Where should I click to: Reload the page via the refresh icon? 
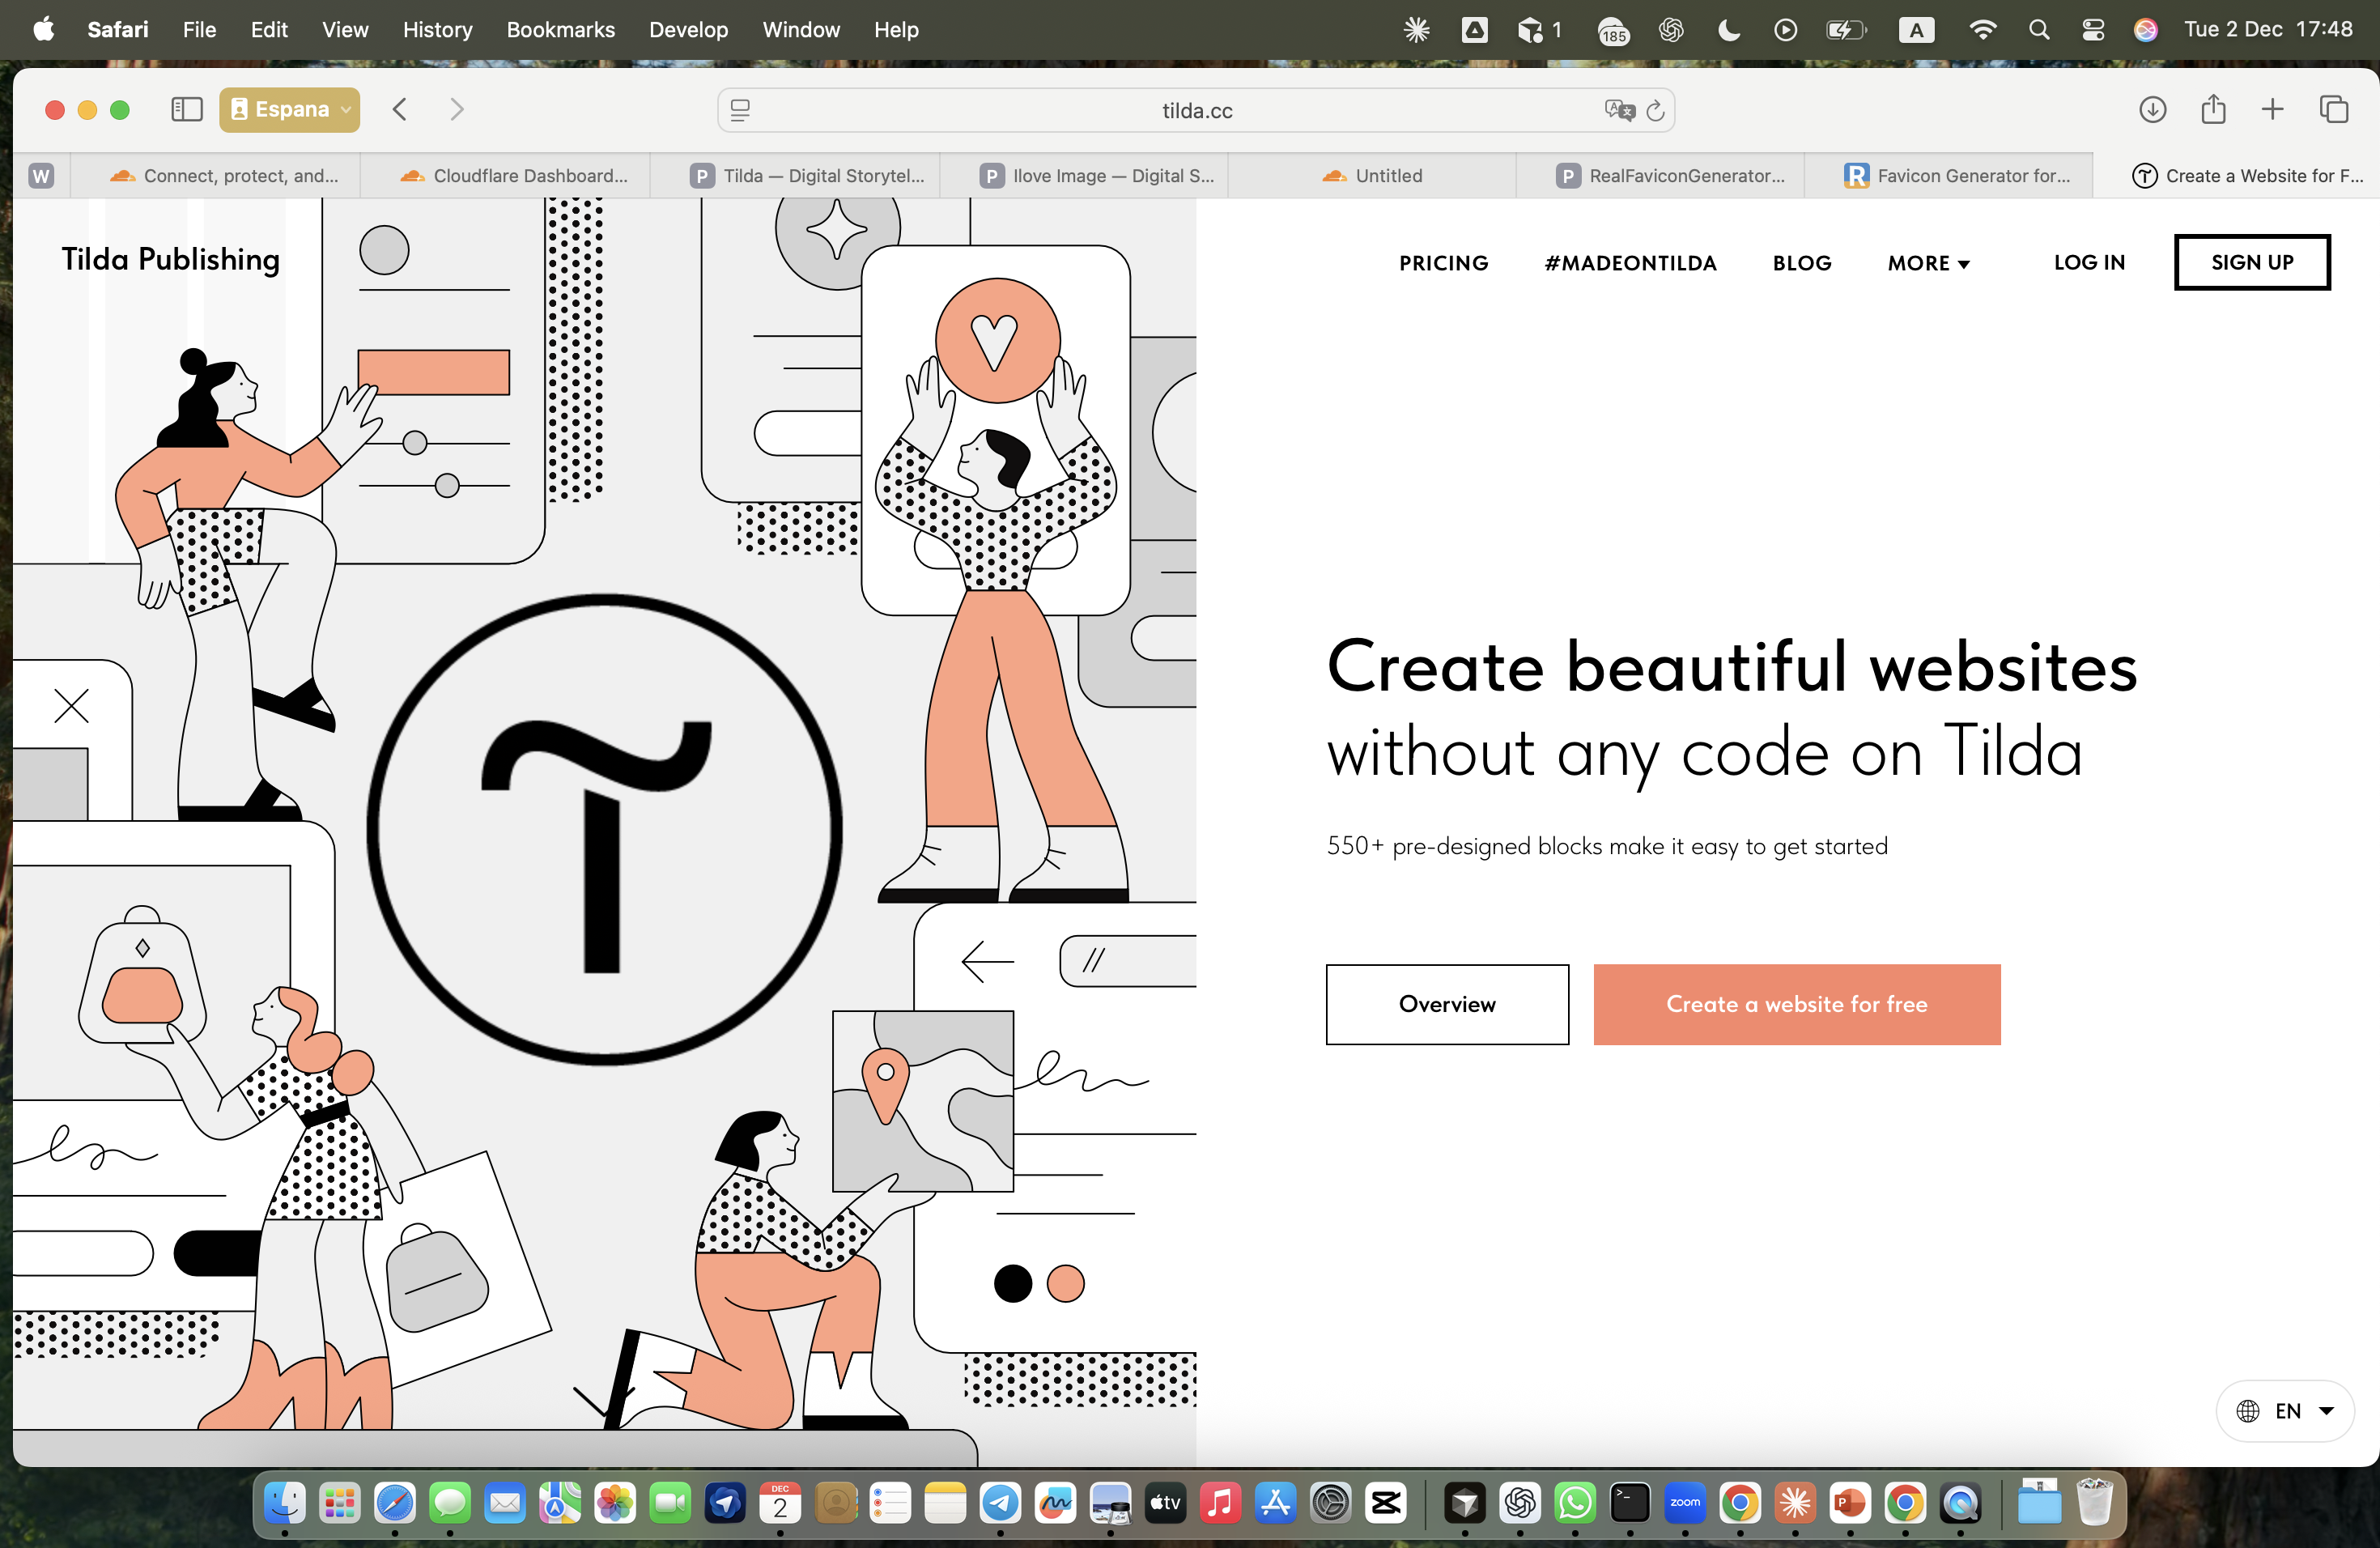coord(1656,111)
